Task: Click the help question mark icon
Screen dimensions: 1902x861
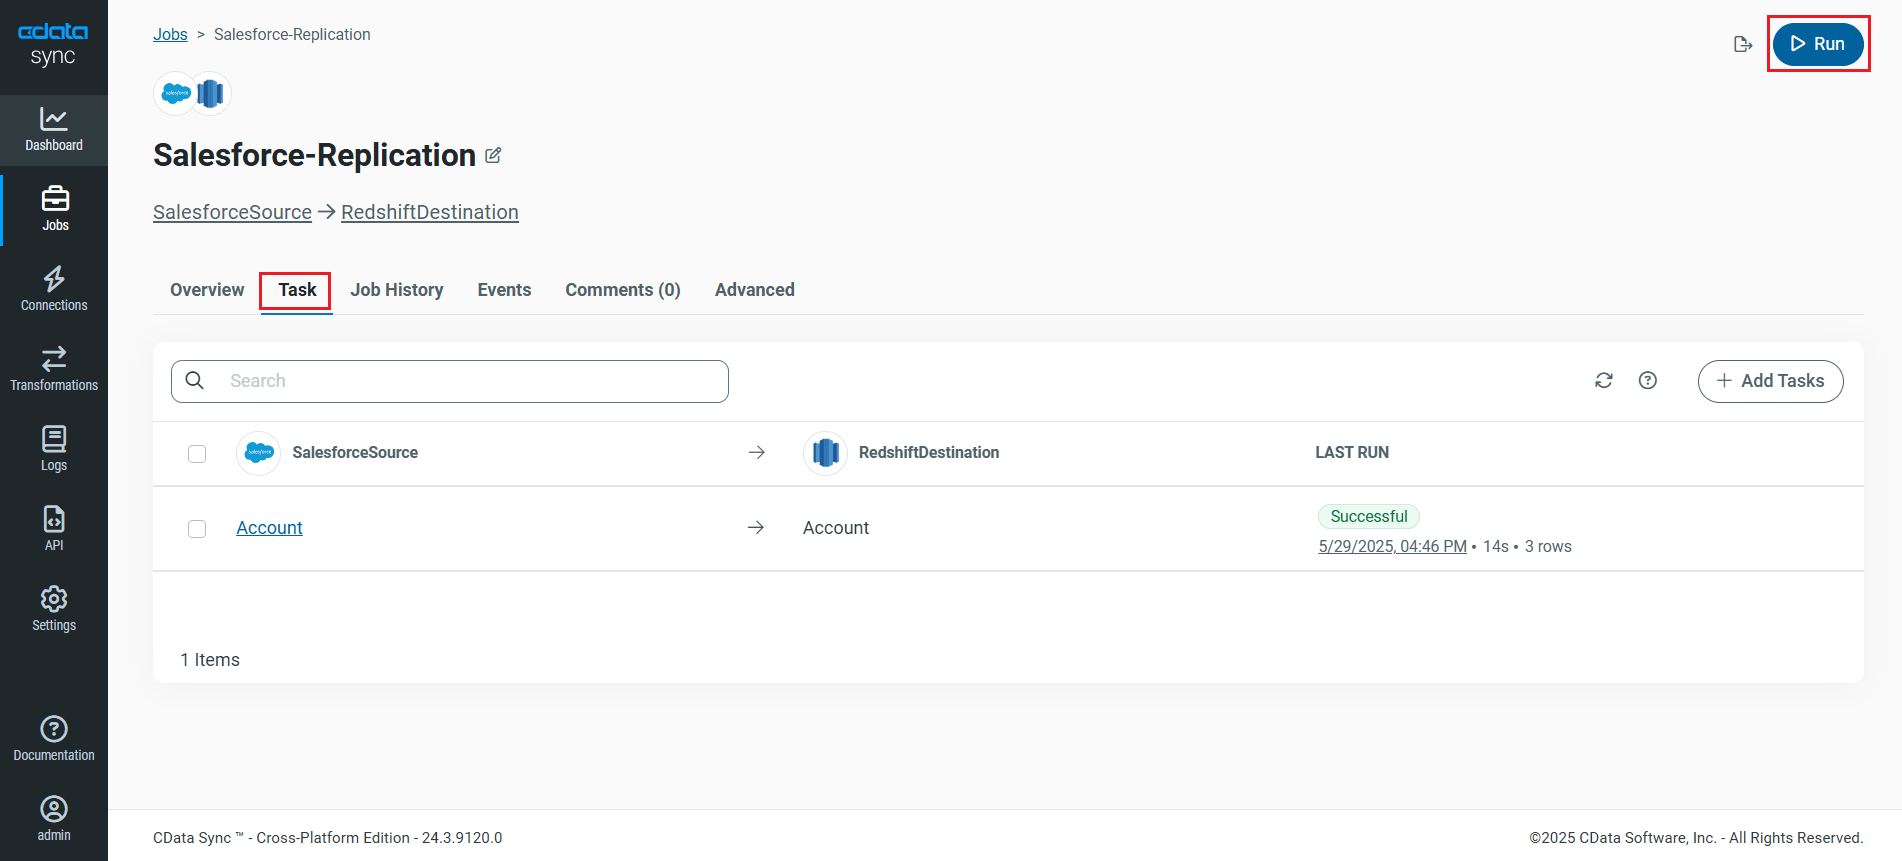Action: click(1648, 381)
